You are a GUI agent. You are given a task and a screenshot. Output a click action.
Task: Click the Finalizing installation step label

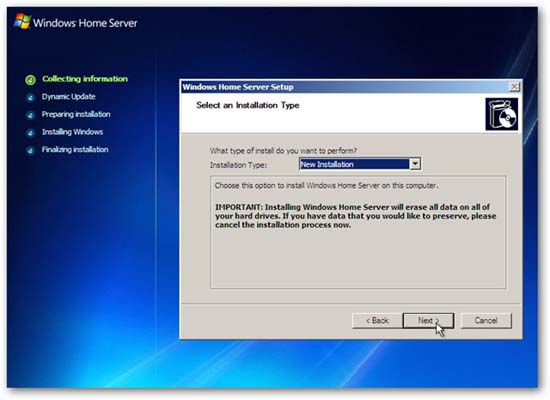75,149
